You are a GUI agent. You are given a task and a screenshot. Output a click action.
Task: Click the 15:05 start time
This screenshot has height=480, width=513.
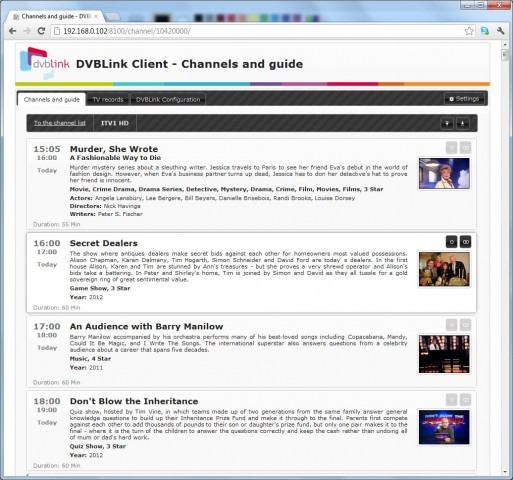tap(47, 149)
